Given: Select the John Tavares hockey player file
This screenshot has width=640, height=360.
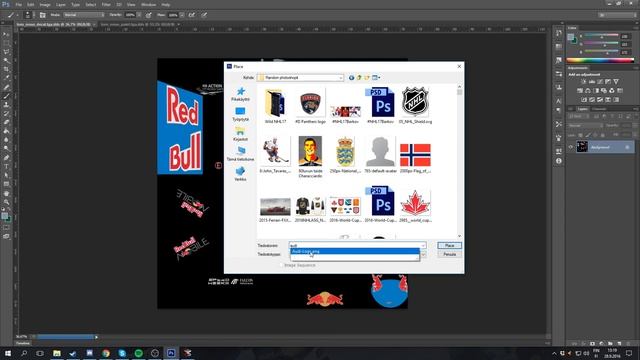Looking at the screenshot, I should tap(276, 154).
